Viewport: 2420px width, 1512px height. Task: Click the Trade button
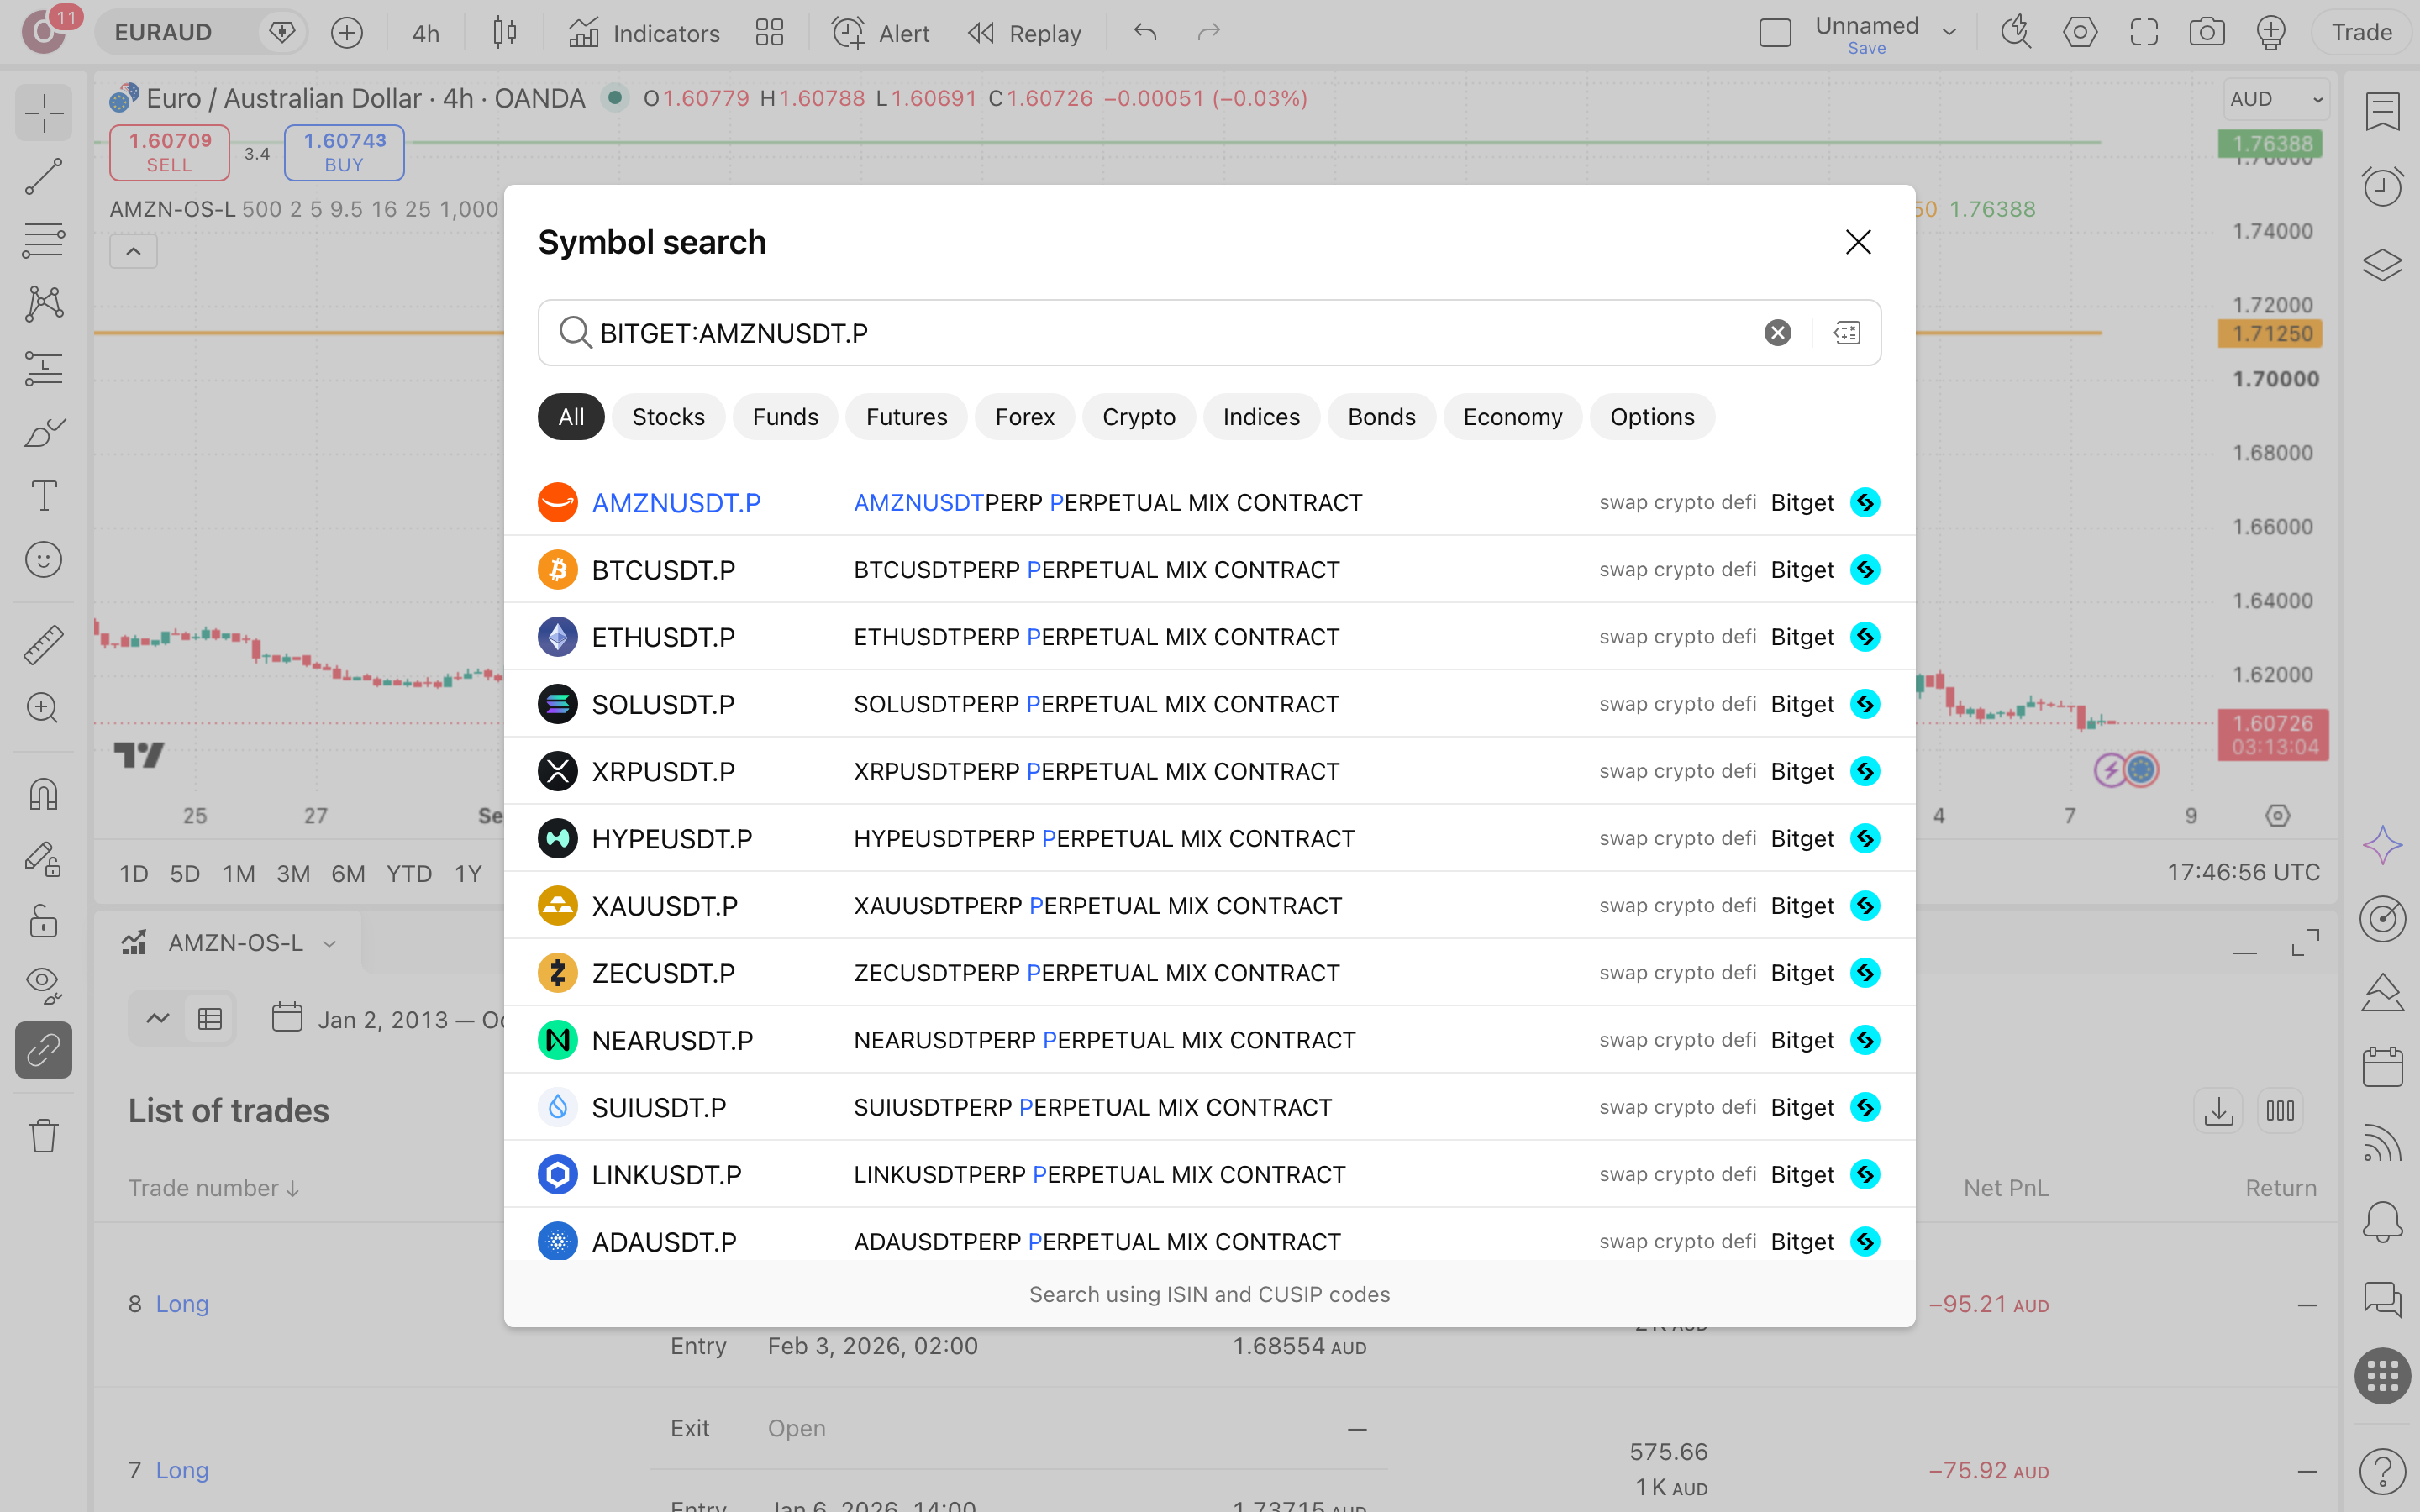[x=2361, y=33]
